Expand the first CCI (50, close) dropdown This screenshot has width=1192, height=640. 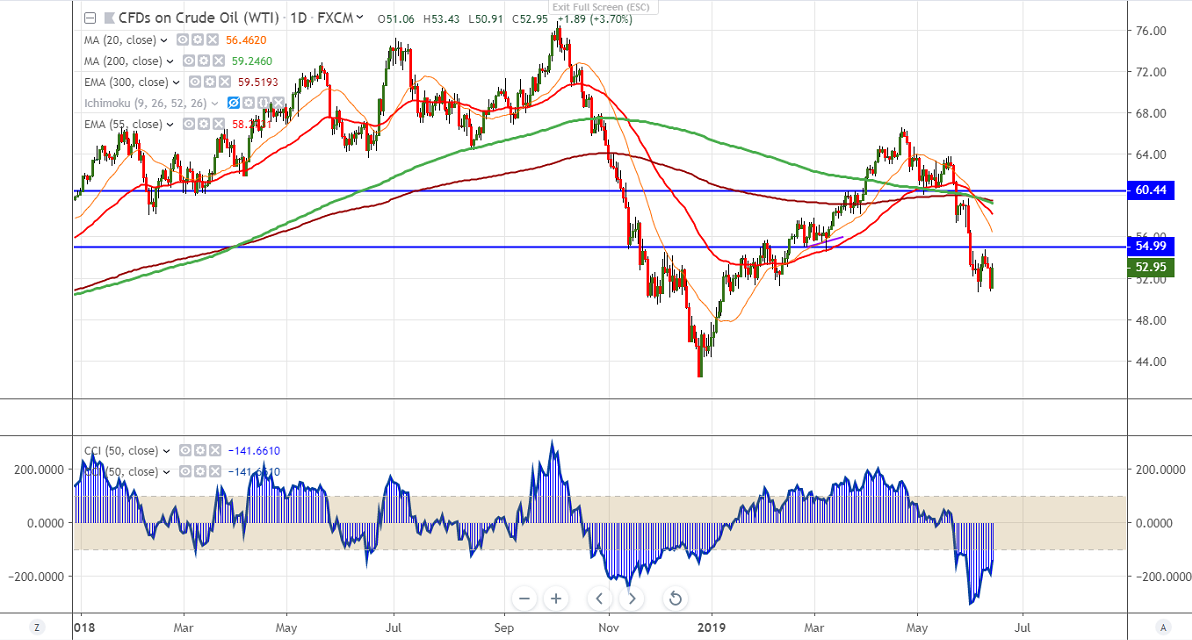coord(166,451)
